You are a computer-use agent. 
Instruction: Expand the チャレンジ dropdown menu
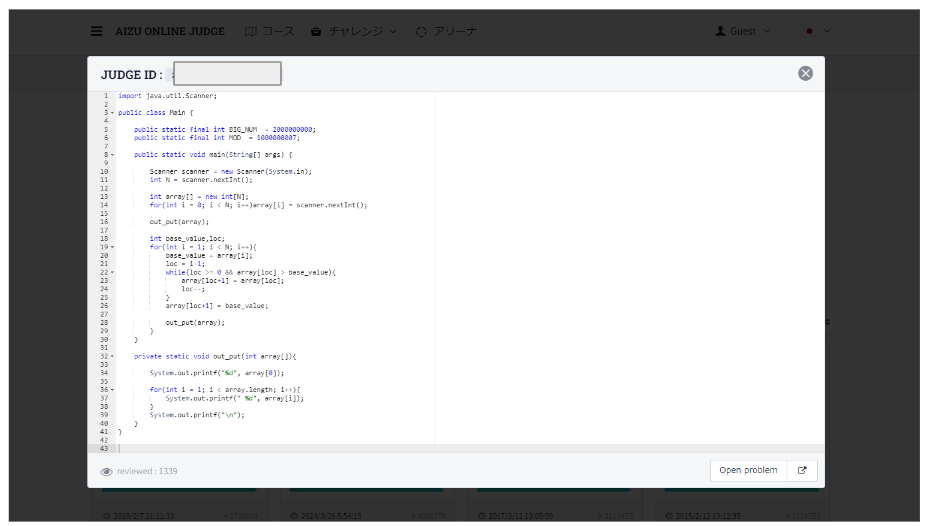(353, 31)
